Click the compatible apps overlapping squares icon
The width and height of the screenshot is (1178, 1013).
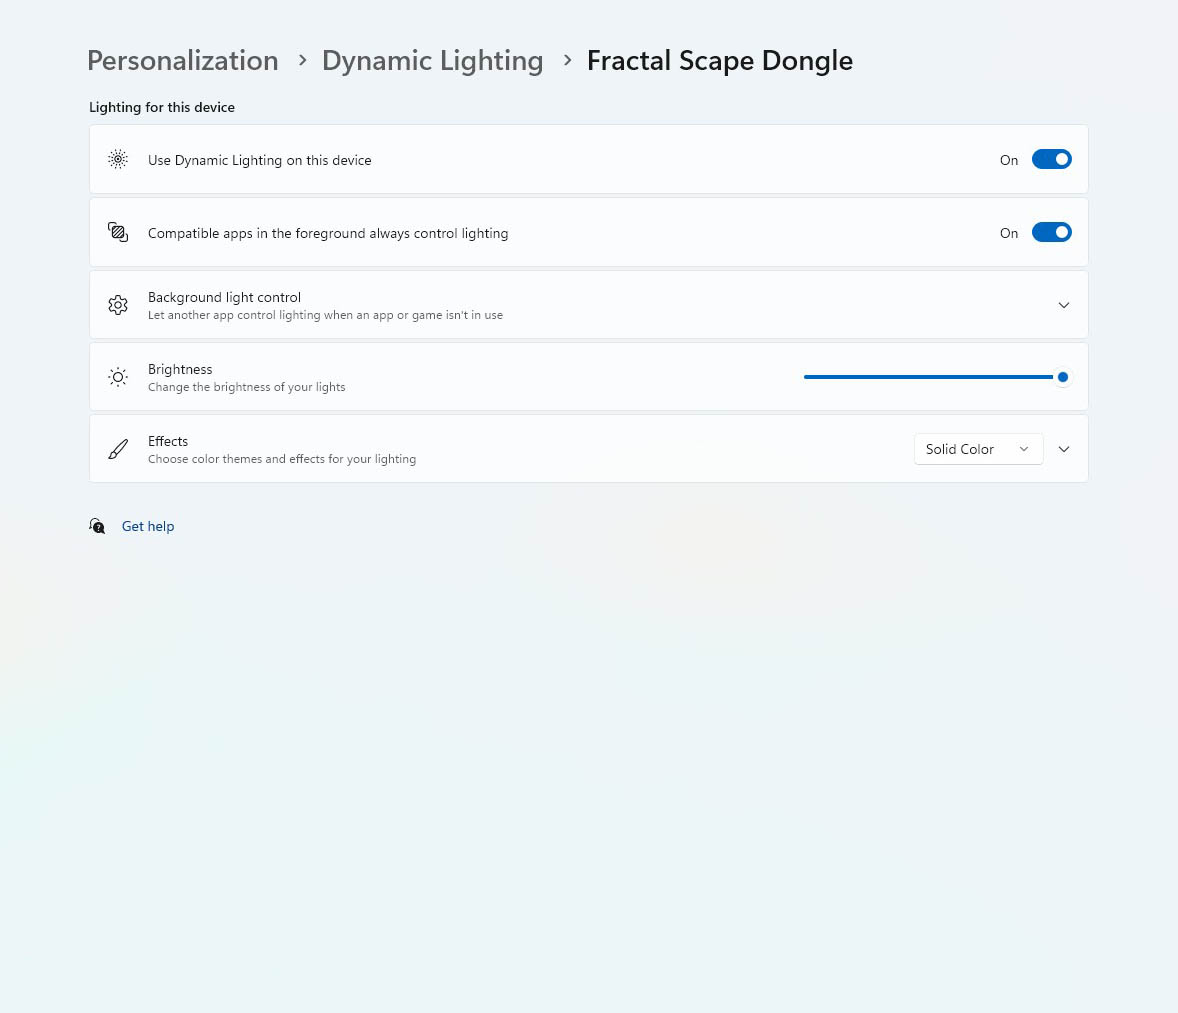click(x=118, y=232)
